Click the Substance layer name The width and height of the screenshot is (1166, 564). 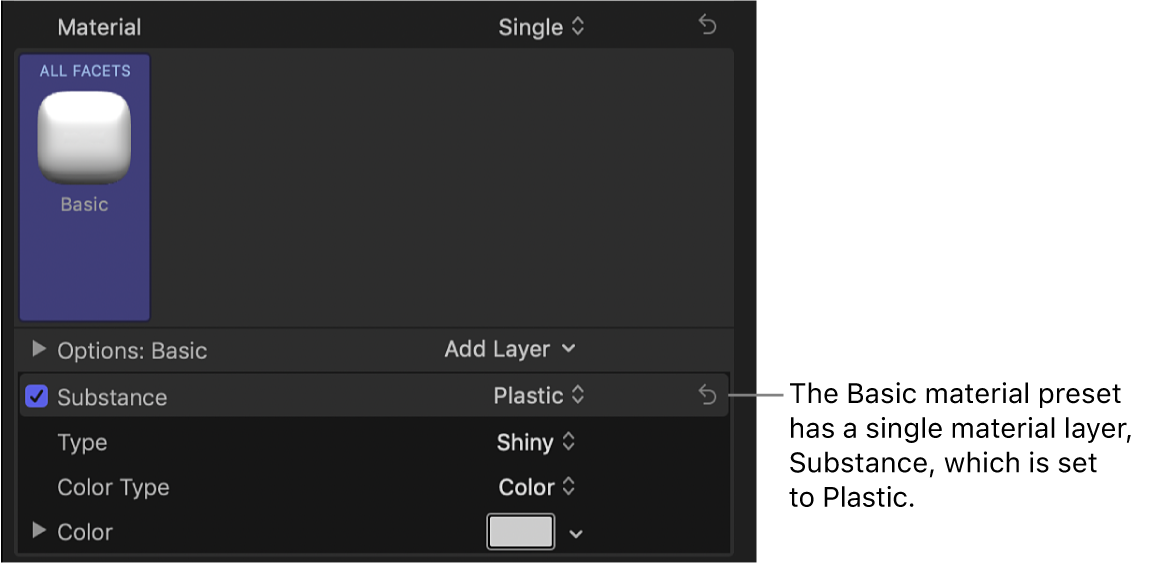(112, 397)
